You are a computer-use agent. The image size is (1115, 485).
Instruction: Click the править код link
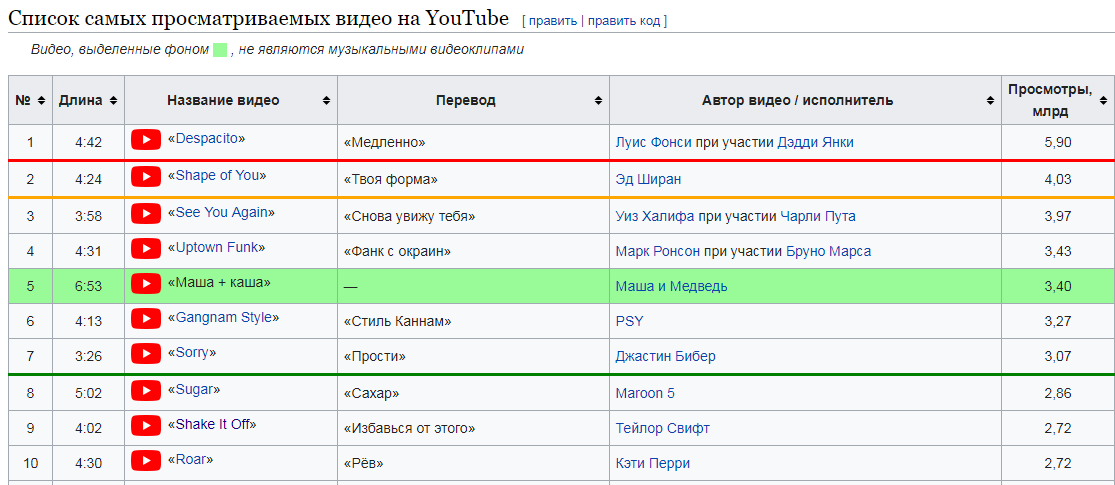point(624,21)
